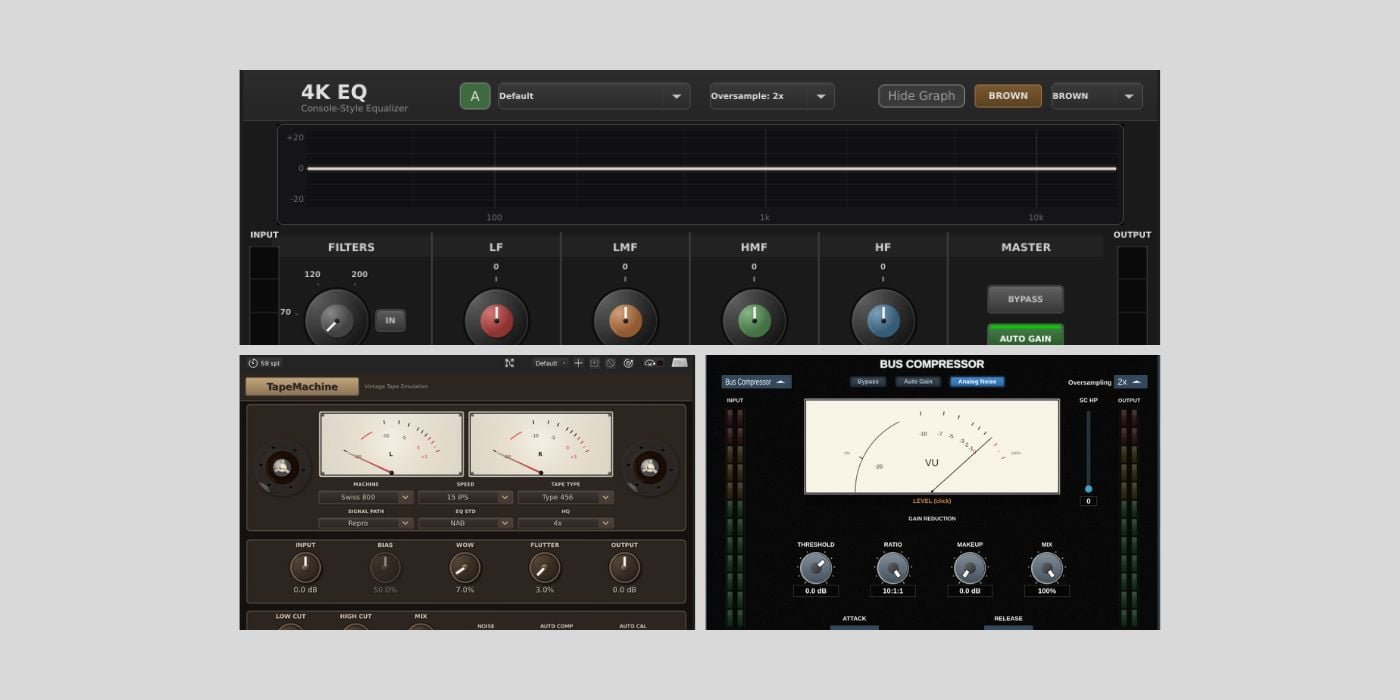Toggle the filters IN button
This screenshot has width=1400, height=700.
point(390,321)
